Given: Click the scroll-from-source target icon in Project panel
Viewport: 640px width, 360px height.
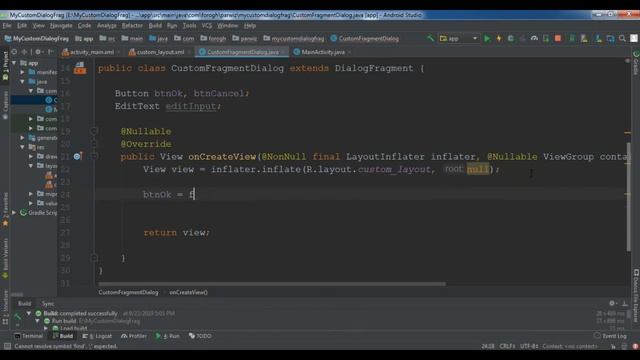Looking at the screenshot, I should tap(14, 52).
